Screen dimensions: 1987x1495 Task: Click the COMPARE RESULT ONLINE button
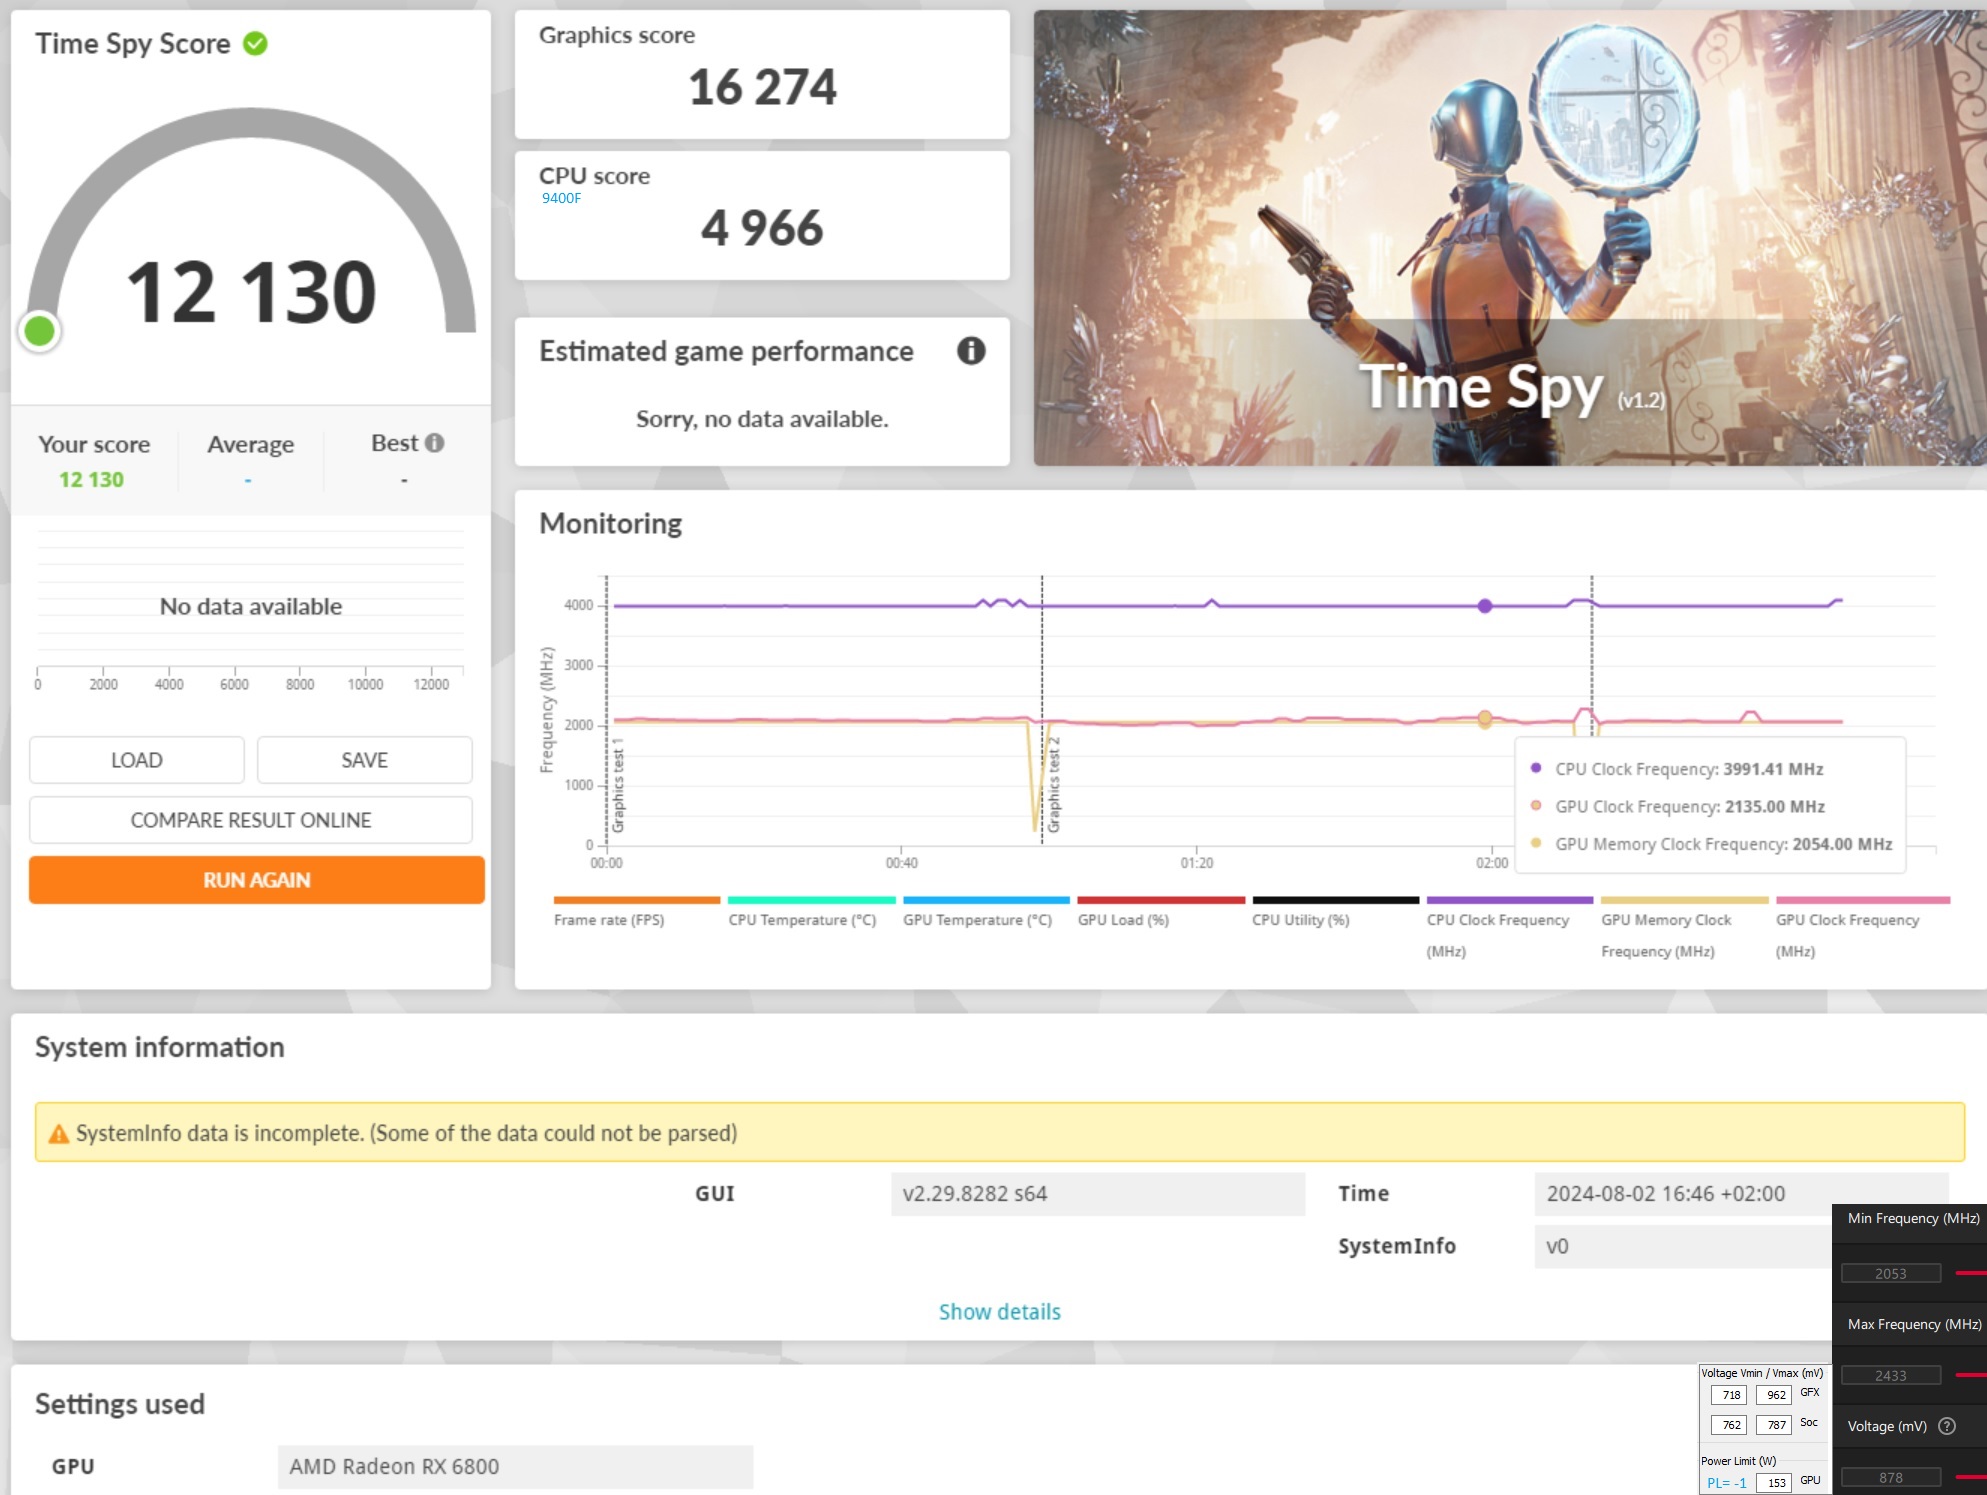[x=251, y=820]
